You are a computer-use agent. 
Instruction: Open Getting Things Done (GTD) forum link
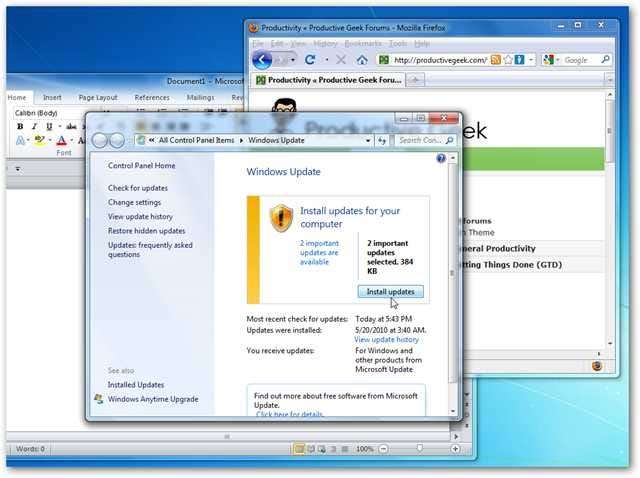511,265
